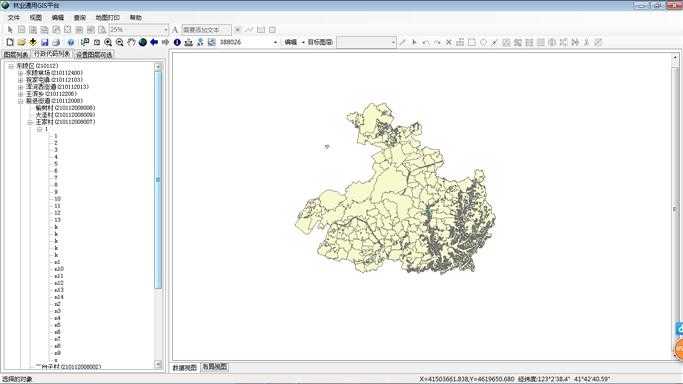Switch to the leftmost layer list tab

coord(16,55)
